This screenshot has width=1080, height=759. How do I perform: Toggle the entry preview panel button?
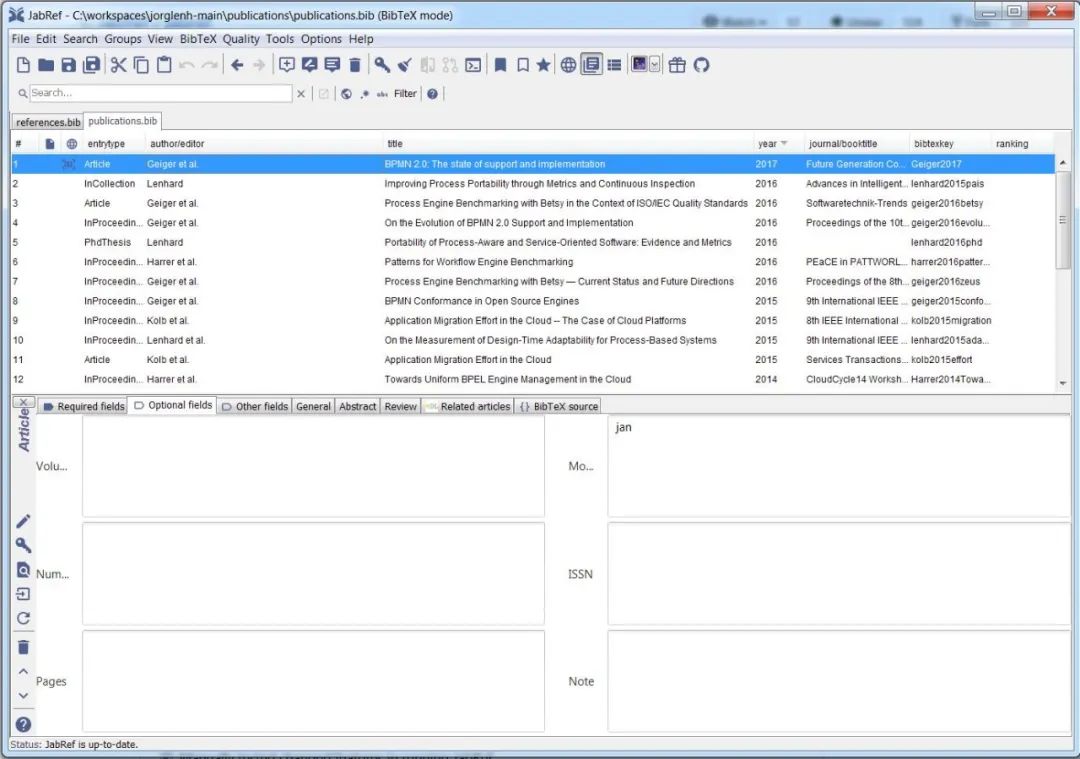pos(591,65)
